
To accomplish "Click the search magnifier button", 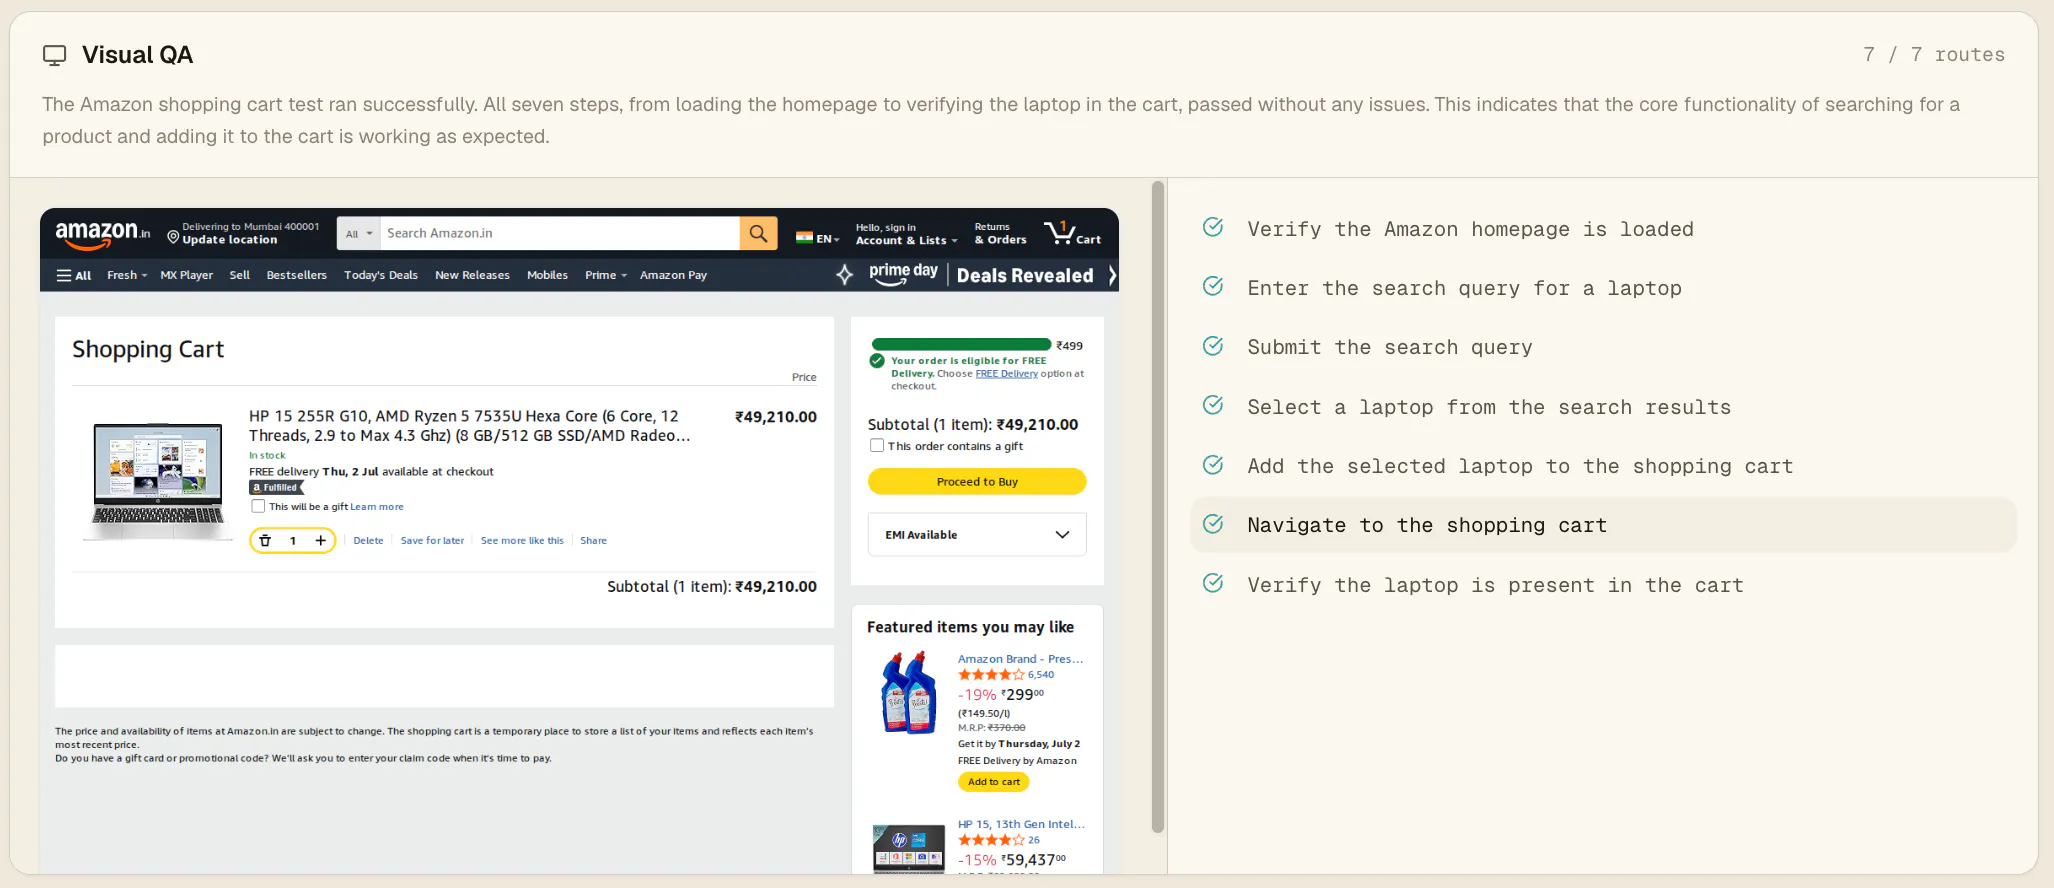I will (758, 233).
